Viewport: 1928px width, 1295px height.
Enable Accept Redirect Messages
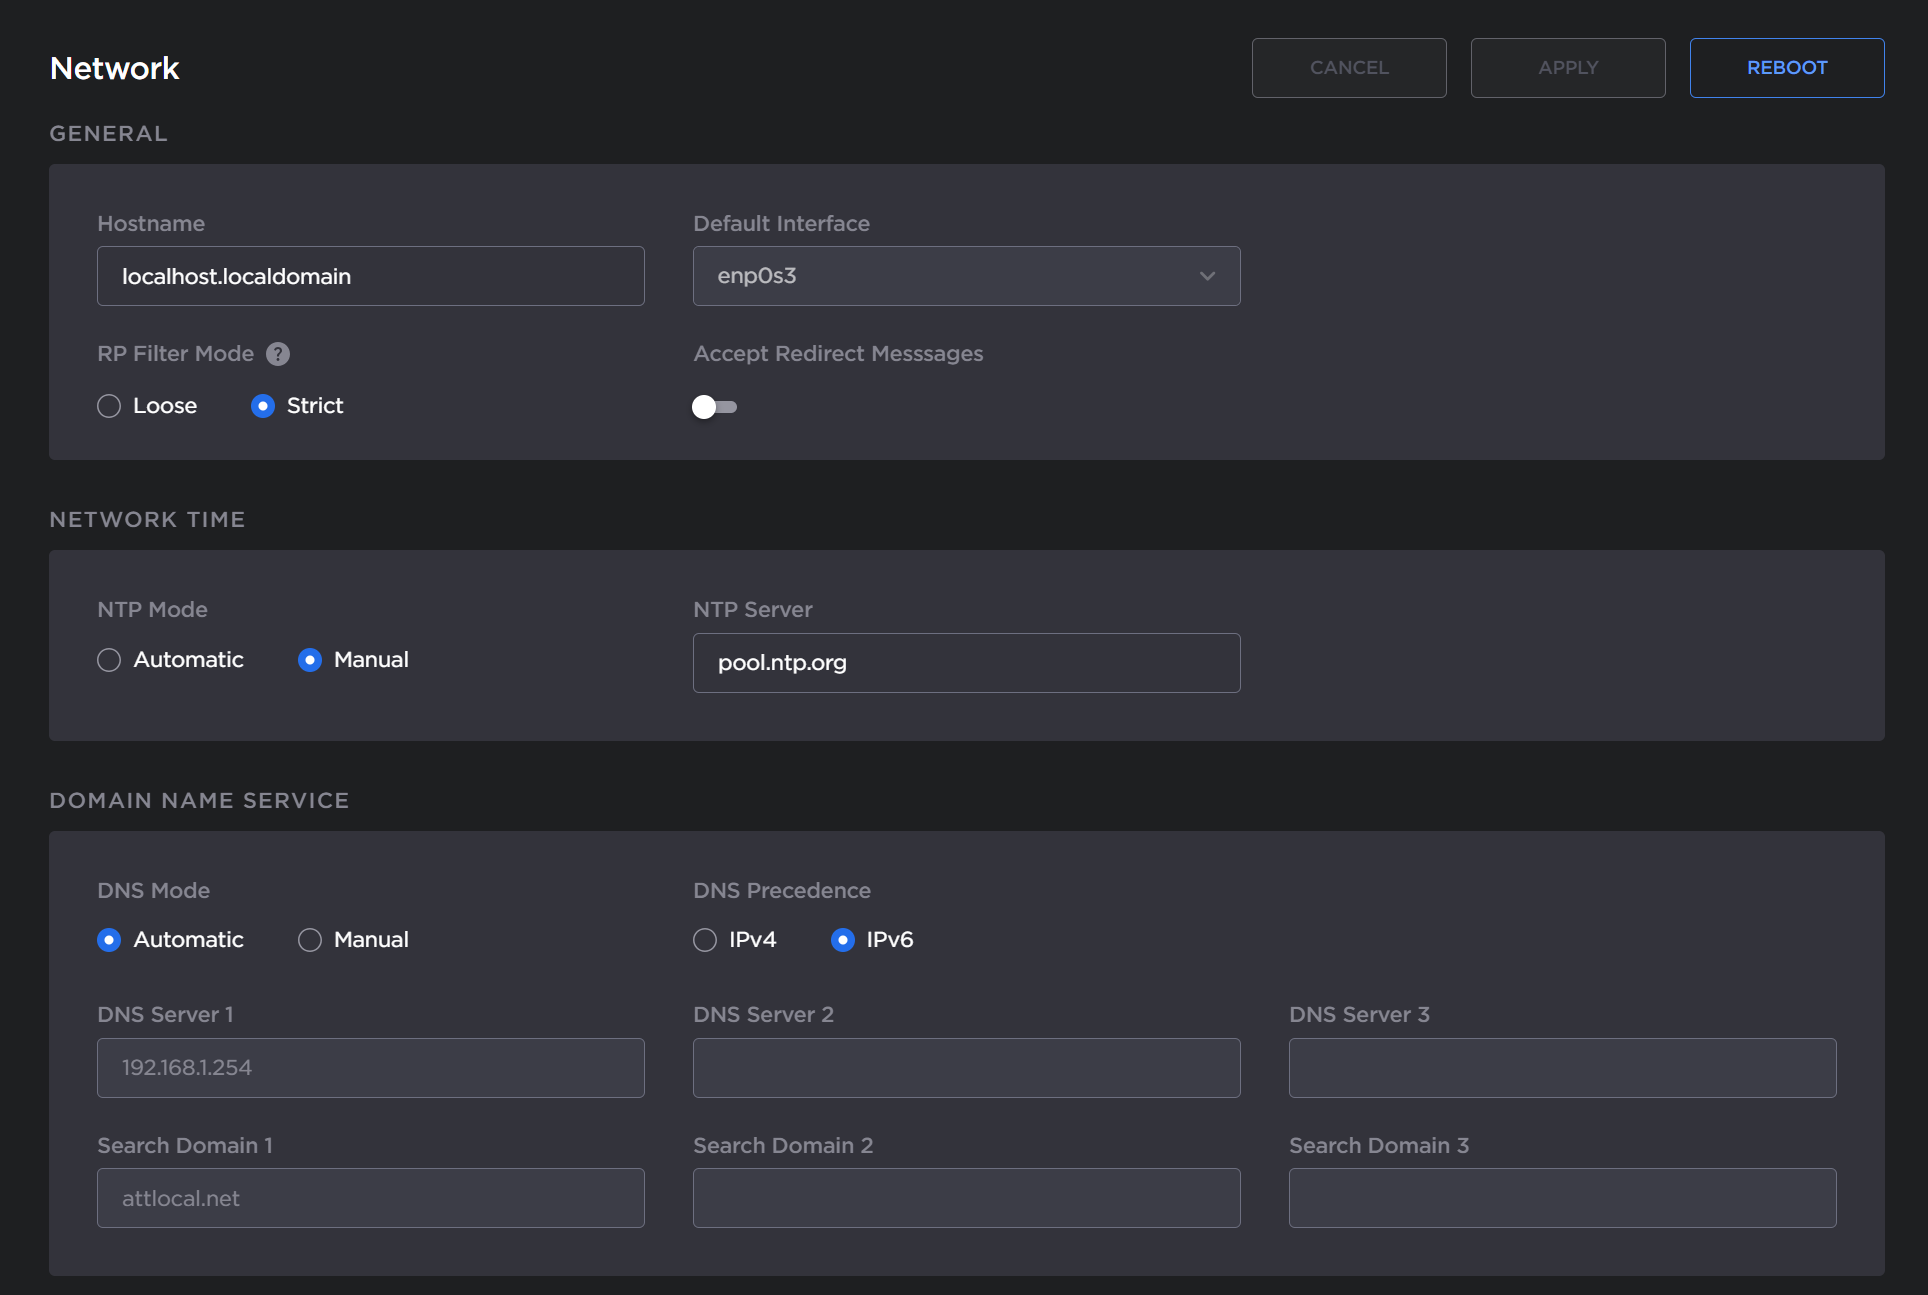(714, 406)
